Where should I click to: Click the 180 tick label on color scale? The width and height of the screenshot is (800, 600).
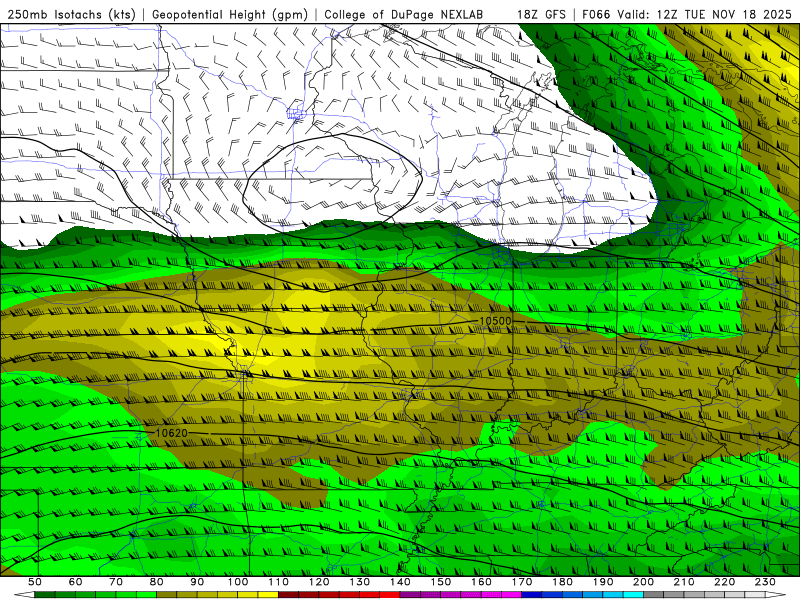click(x=563, y=582)
